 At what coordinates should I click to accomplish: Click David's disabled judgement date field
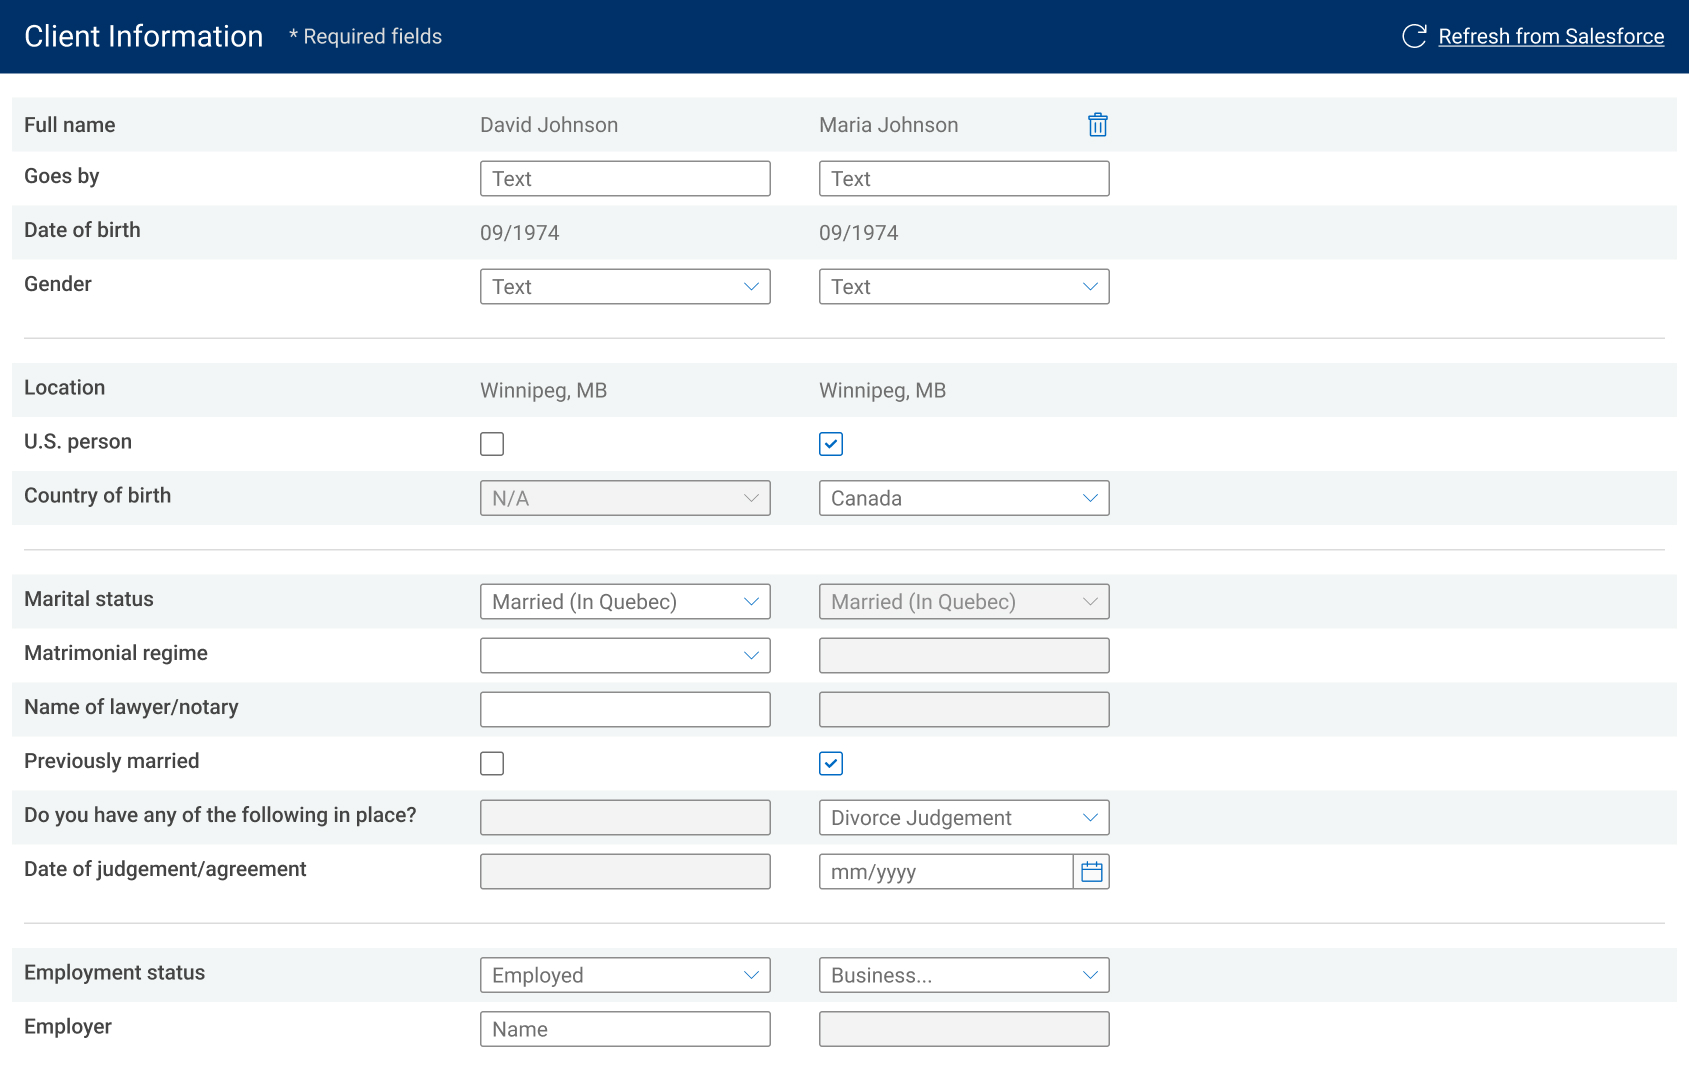[625, 872]
